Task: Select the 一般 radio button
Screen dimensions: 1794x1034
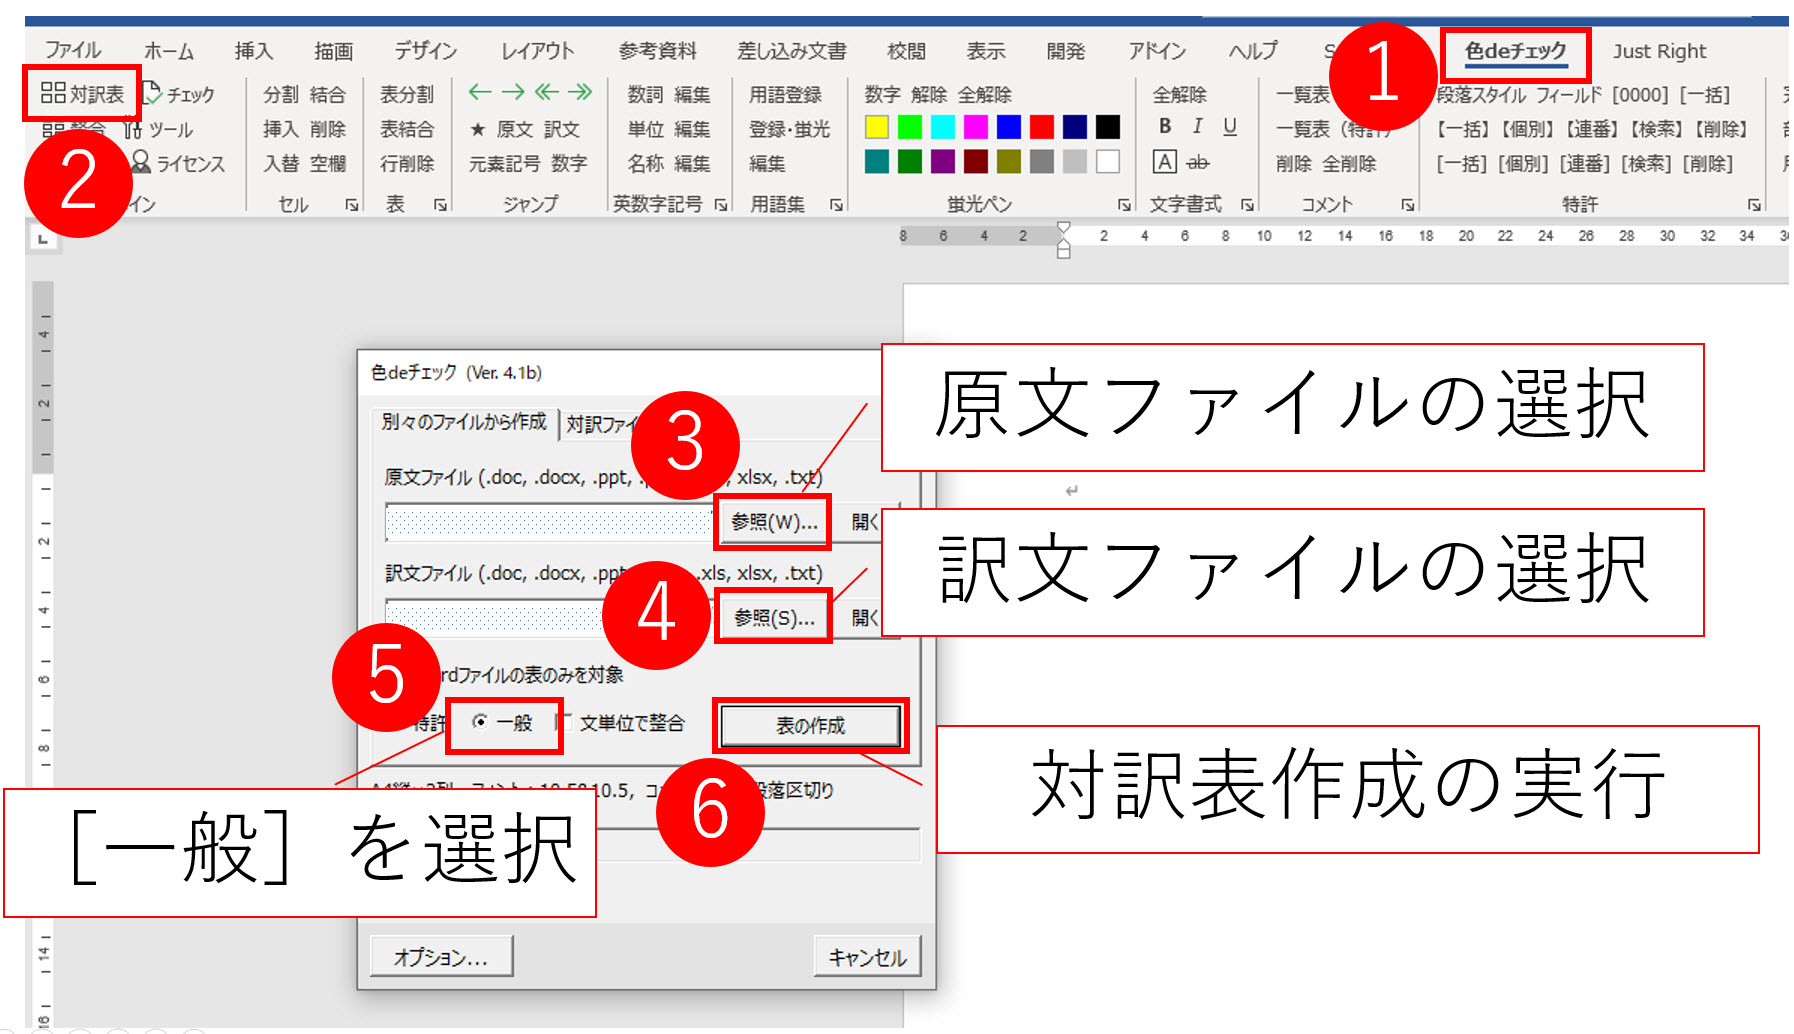Action: tap(481, 722)
